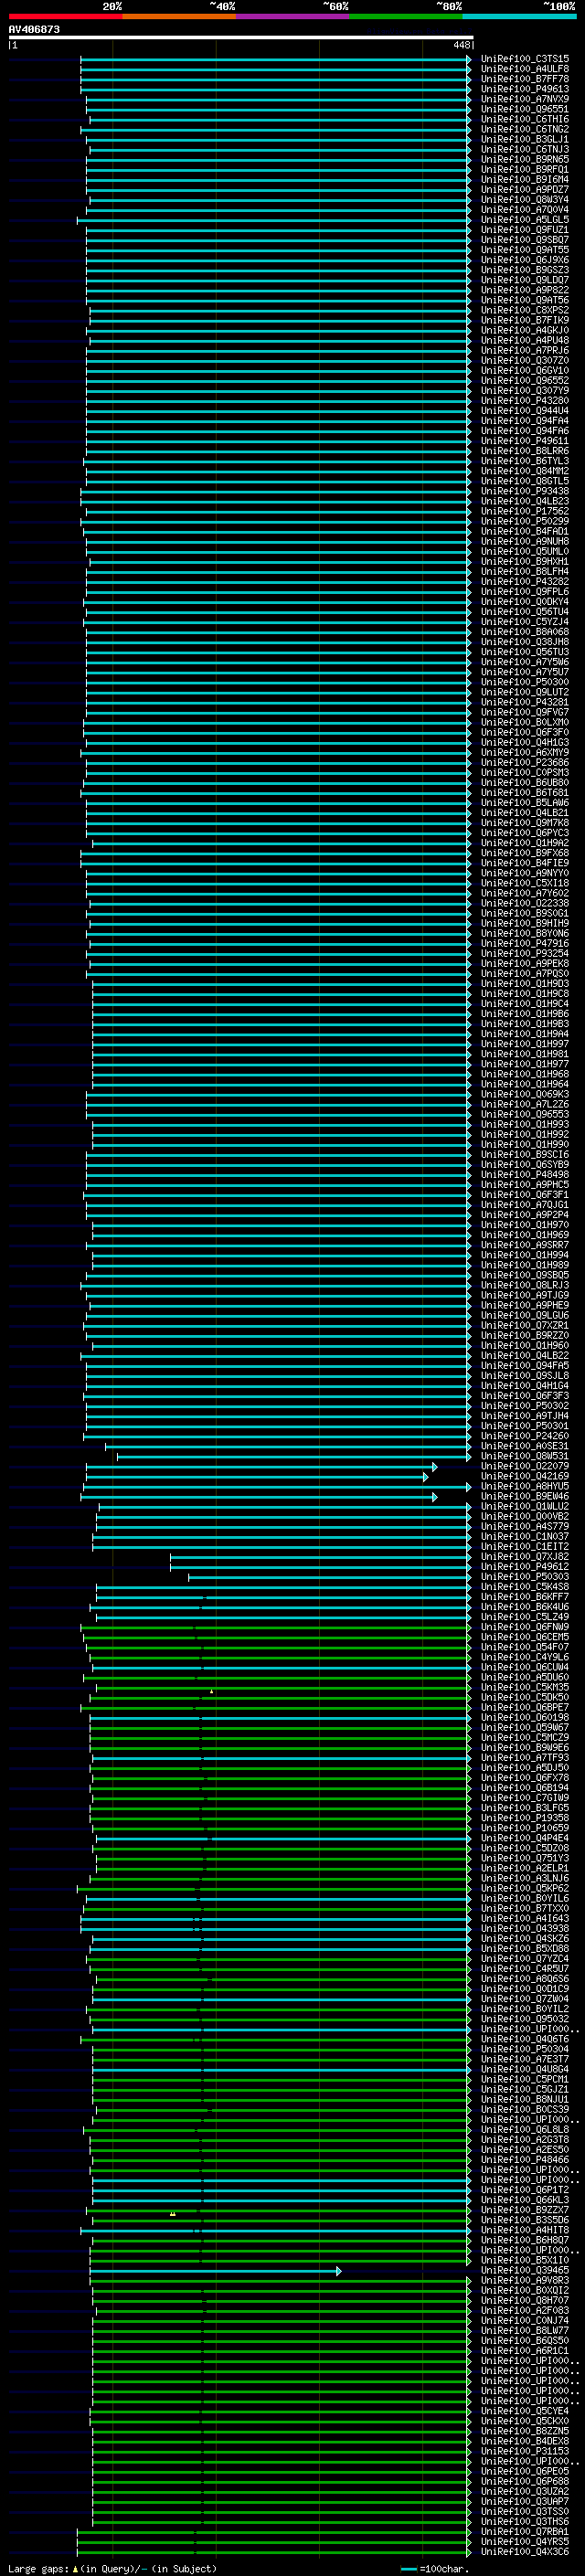Select hit label UniRef100_B9RN65
The image size is (585, 2576).
tap(525, 159)
